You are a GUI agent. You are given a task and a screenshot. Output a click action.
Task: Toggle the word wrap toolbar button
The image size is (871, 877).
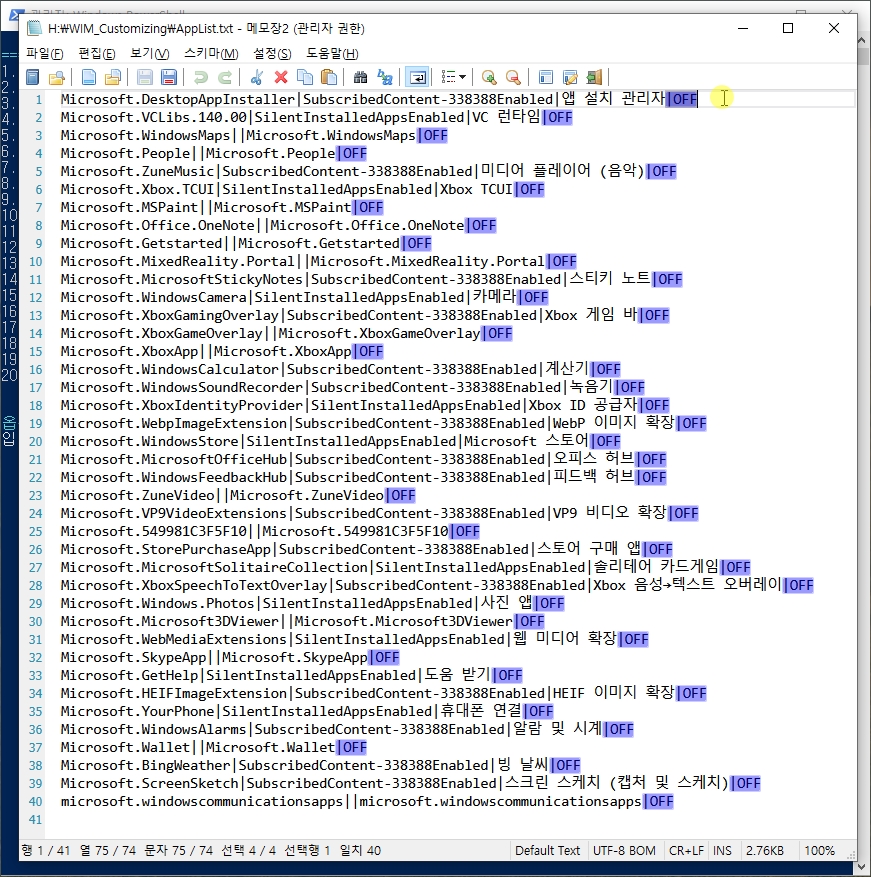tap(417, 77)
